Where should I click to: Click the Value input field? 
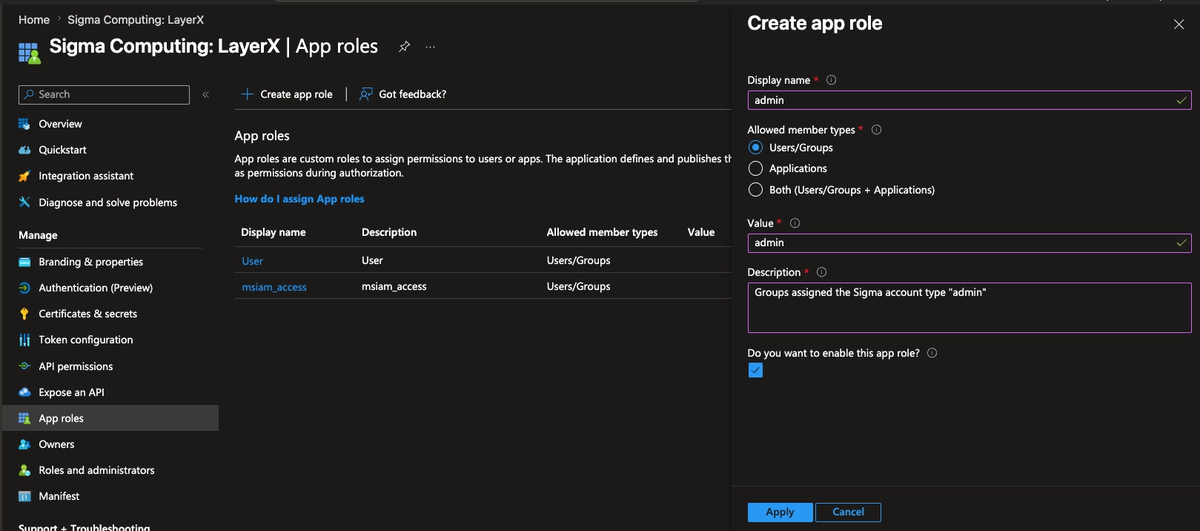[x=969, y=242]
